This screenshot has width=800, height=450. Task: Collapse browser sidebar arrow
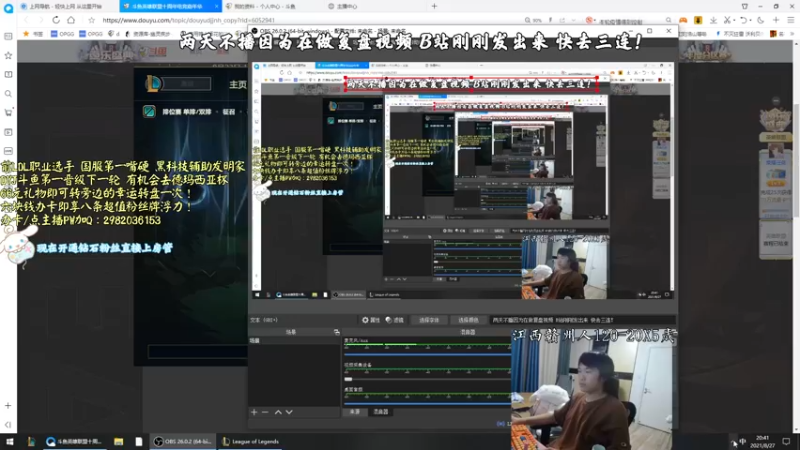coord(8,424)
